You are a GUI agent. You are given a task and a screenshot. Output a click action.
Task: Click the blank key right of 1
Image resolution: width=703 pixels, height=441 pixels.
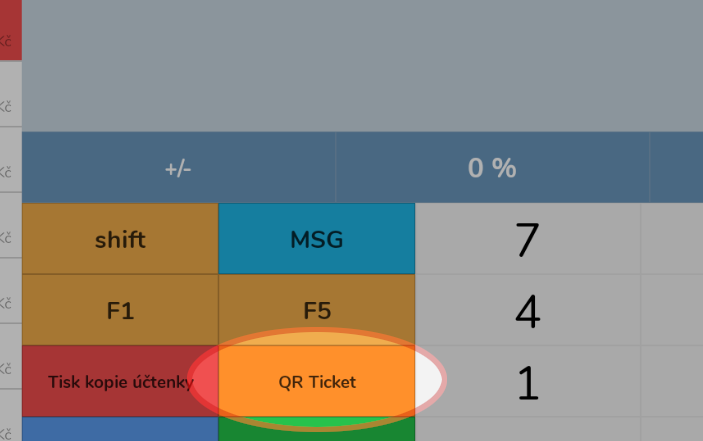pos(672,382)
